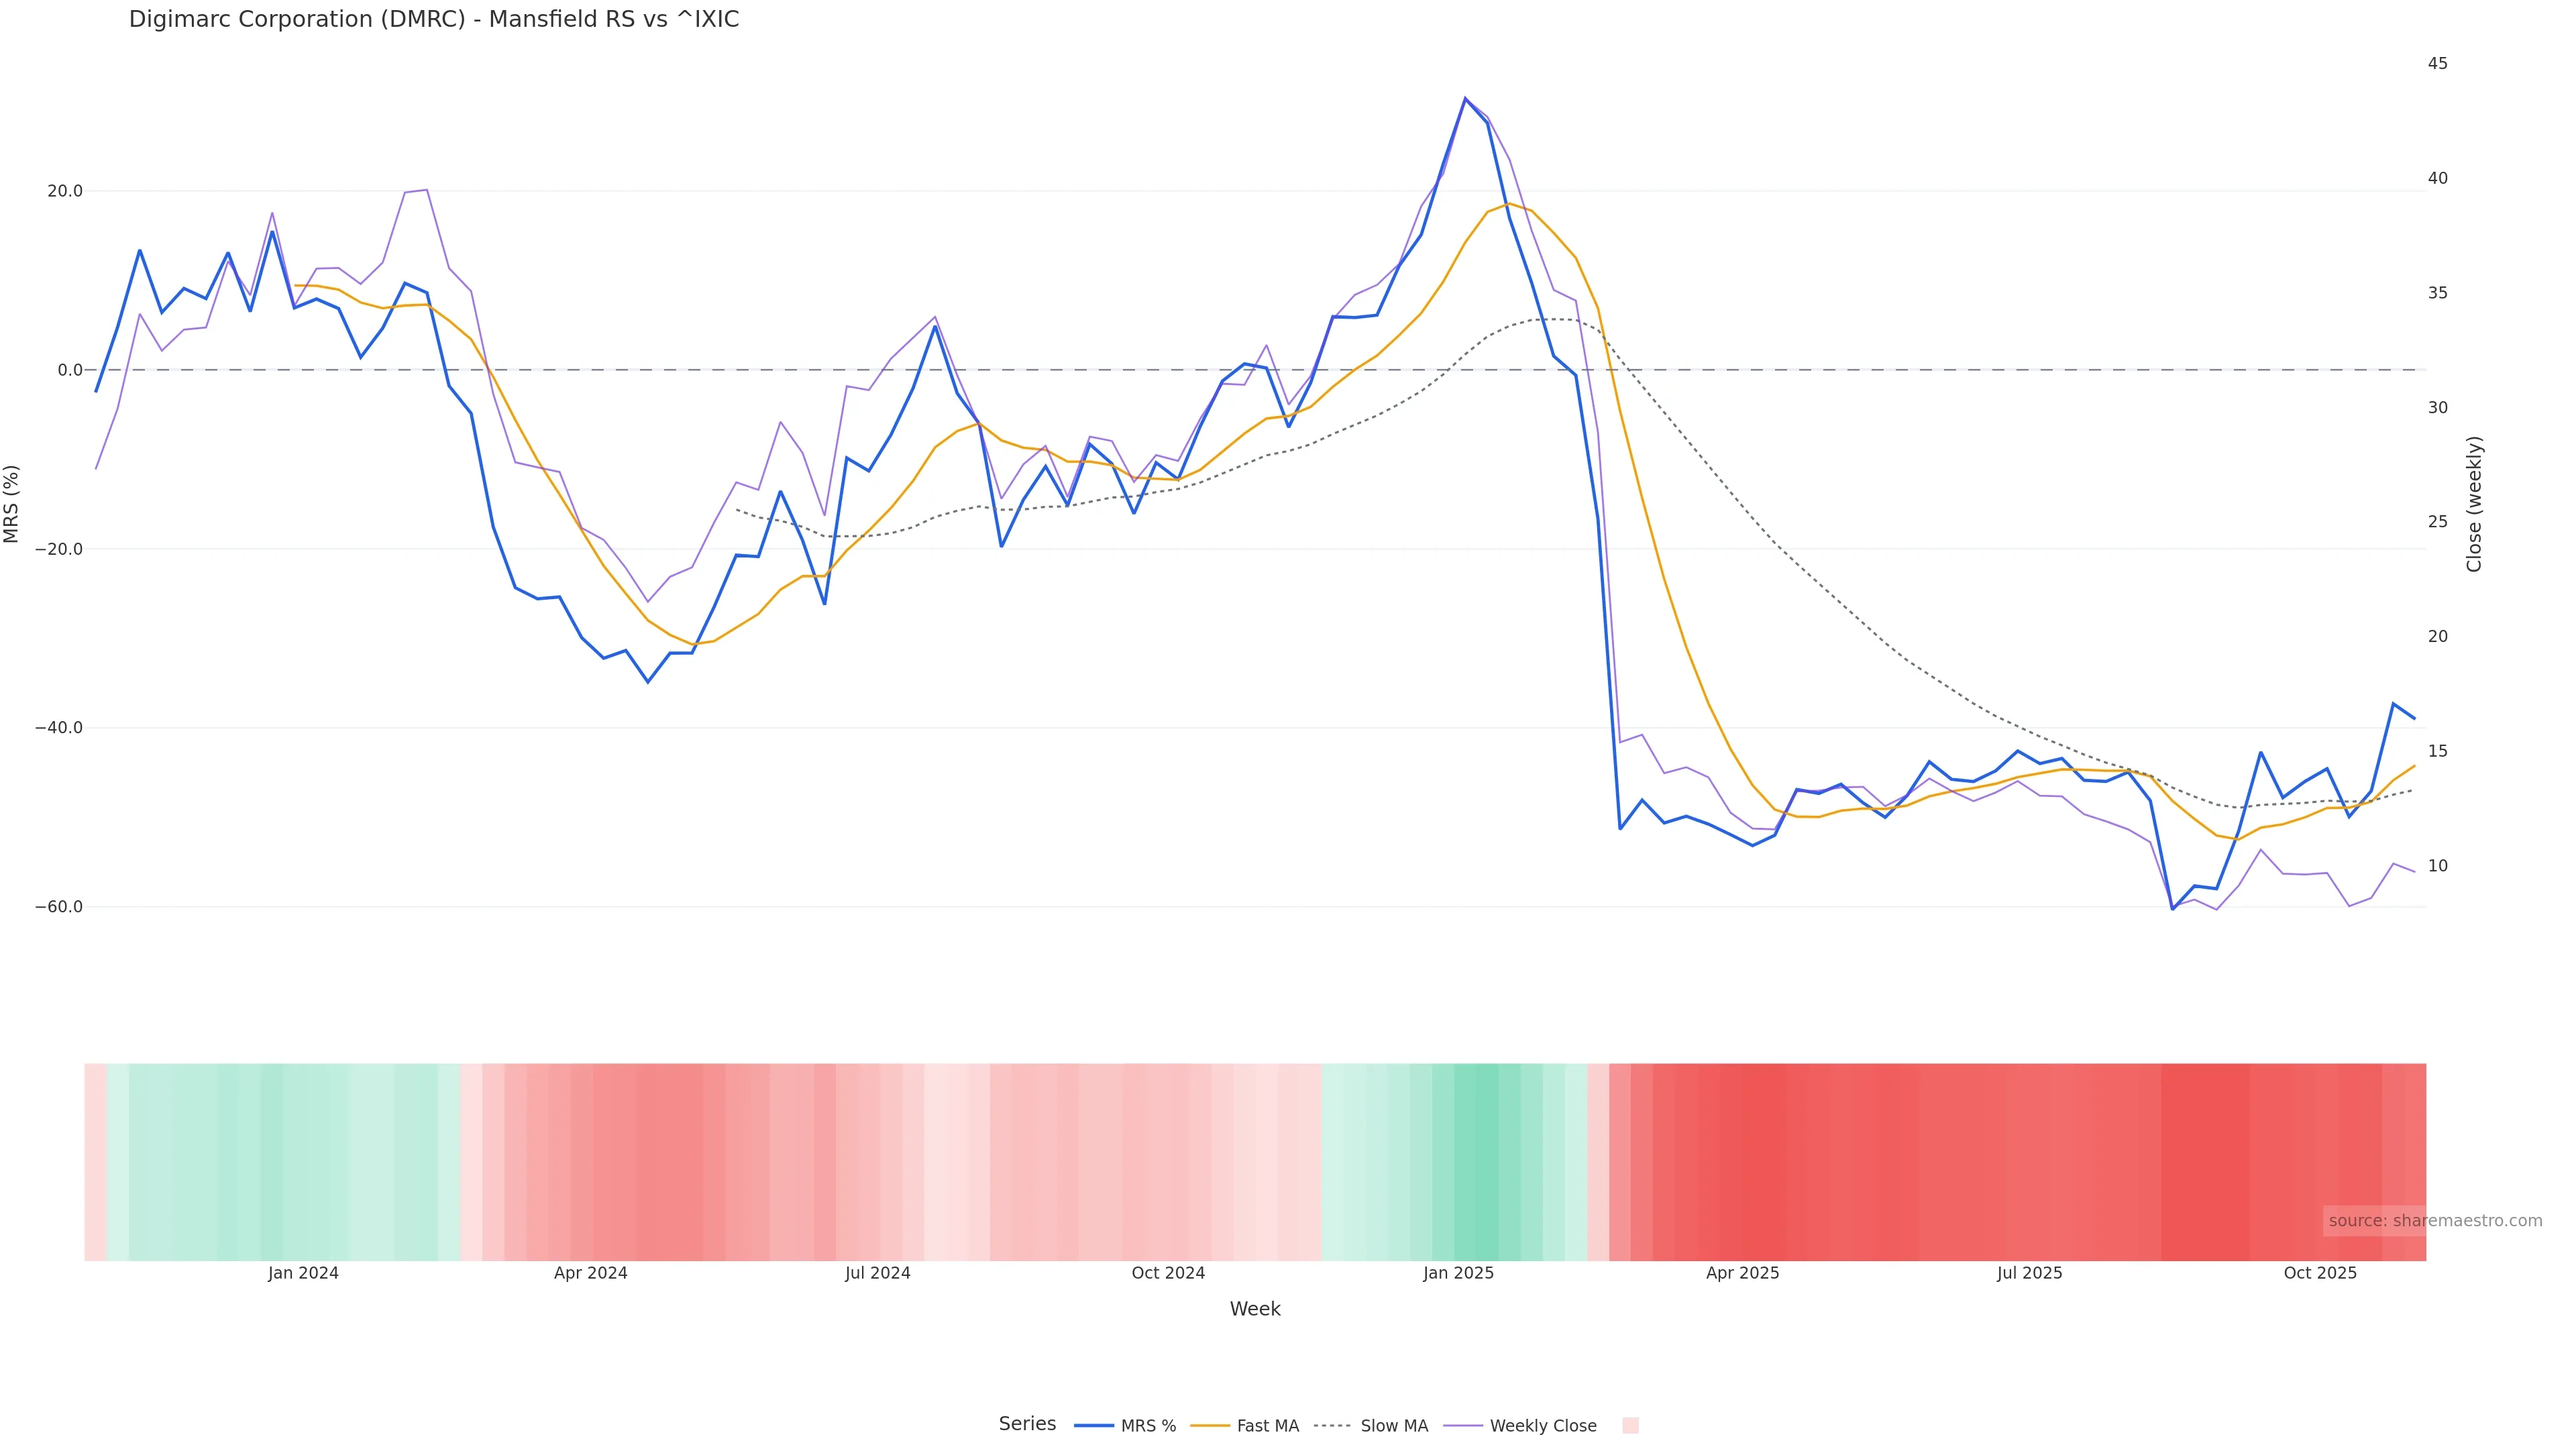The width and height of the screenshot is (2576, 1449).
Task: Click the pink heatmap swatch in legend
Action: pyautogui.click(x=1630, y=1426)
